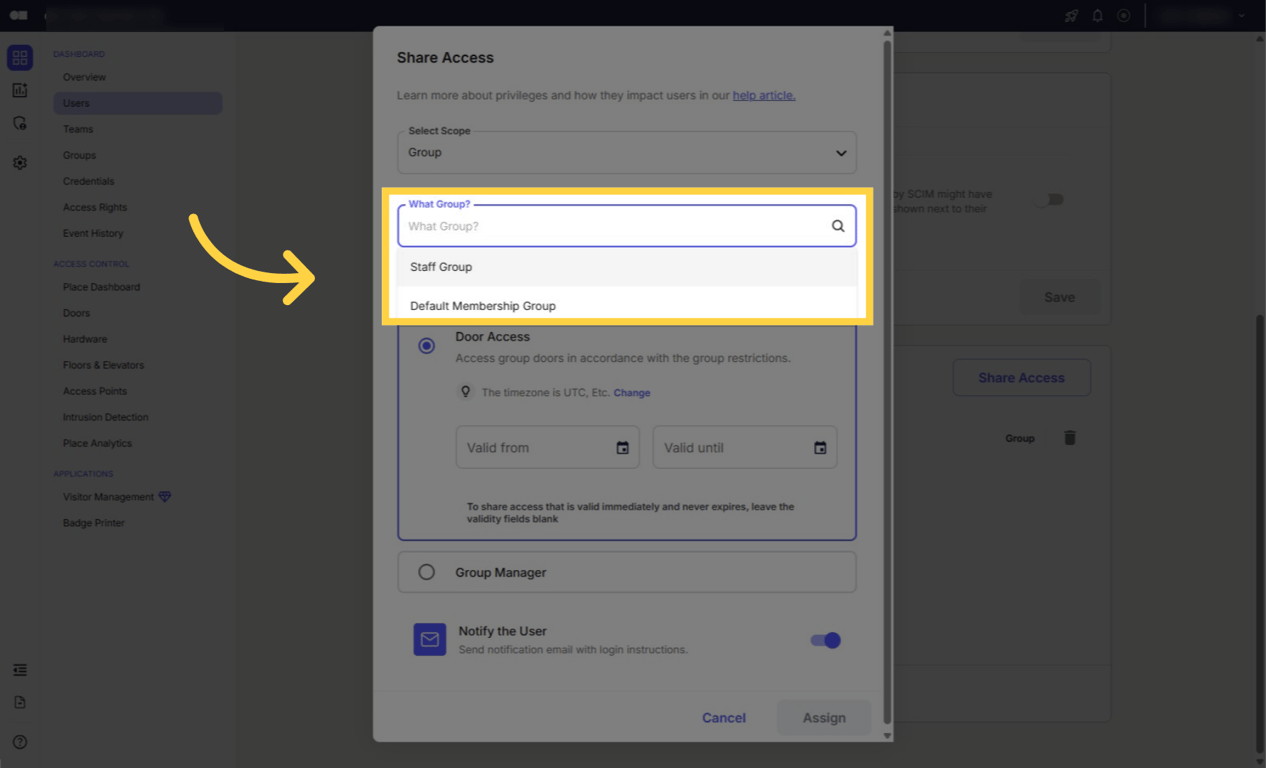Select the Door Access radio button
Image resolution: width=1266 pixels, height=768 pixels.
[427, 345]
